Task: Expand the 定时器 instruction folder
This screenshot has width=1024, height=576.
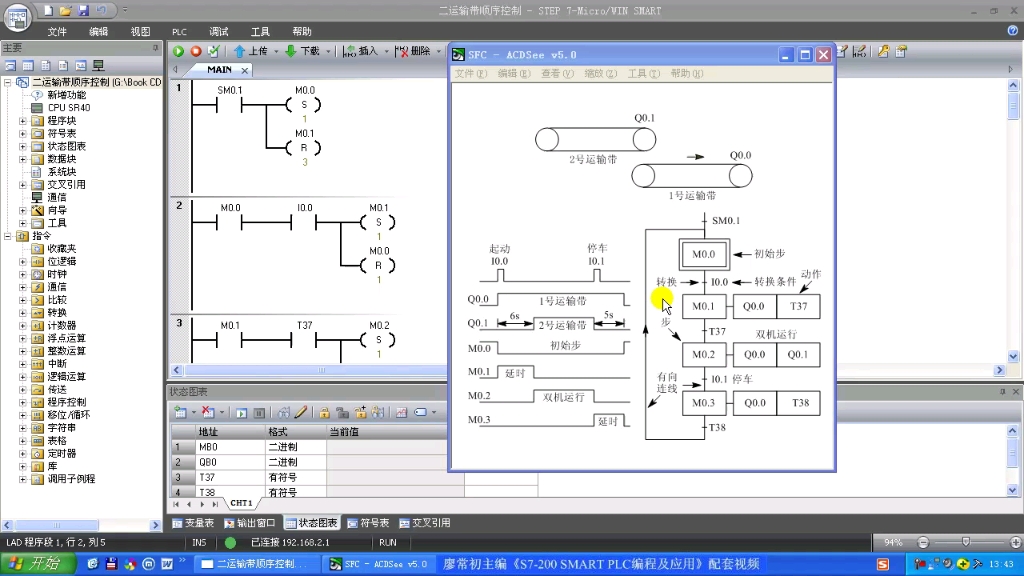Action: (x=23, y=453)
